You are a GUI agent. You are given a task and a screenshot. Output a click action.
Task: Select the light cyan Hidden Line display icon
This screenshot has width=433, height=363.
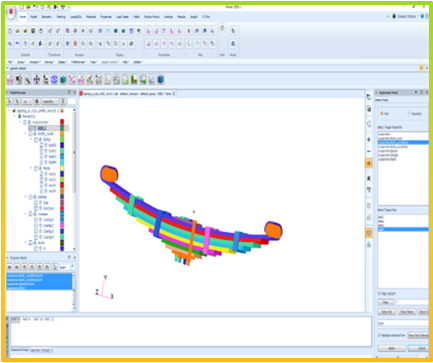(x=108, y=31)
